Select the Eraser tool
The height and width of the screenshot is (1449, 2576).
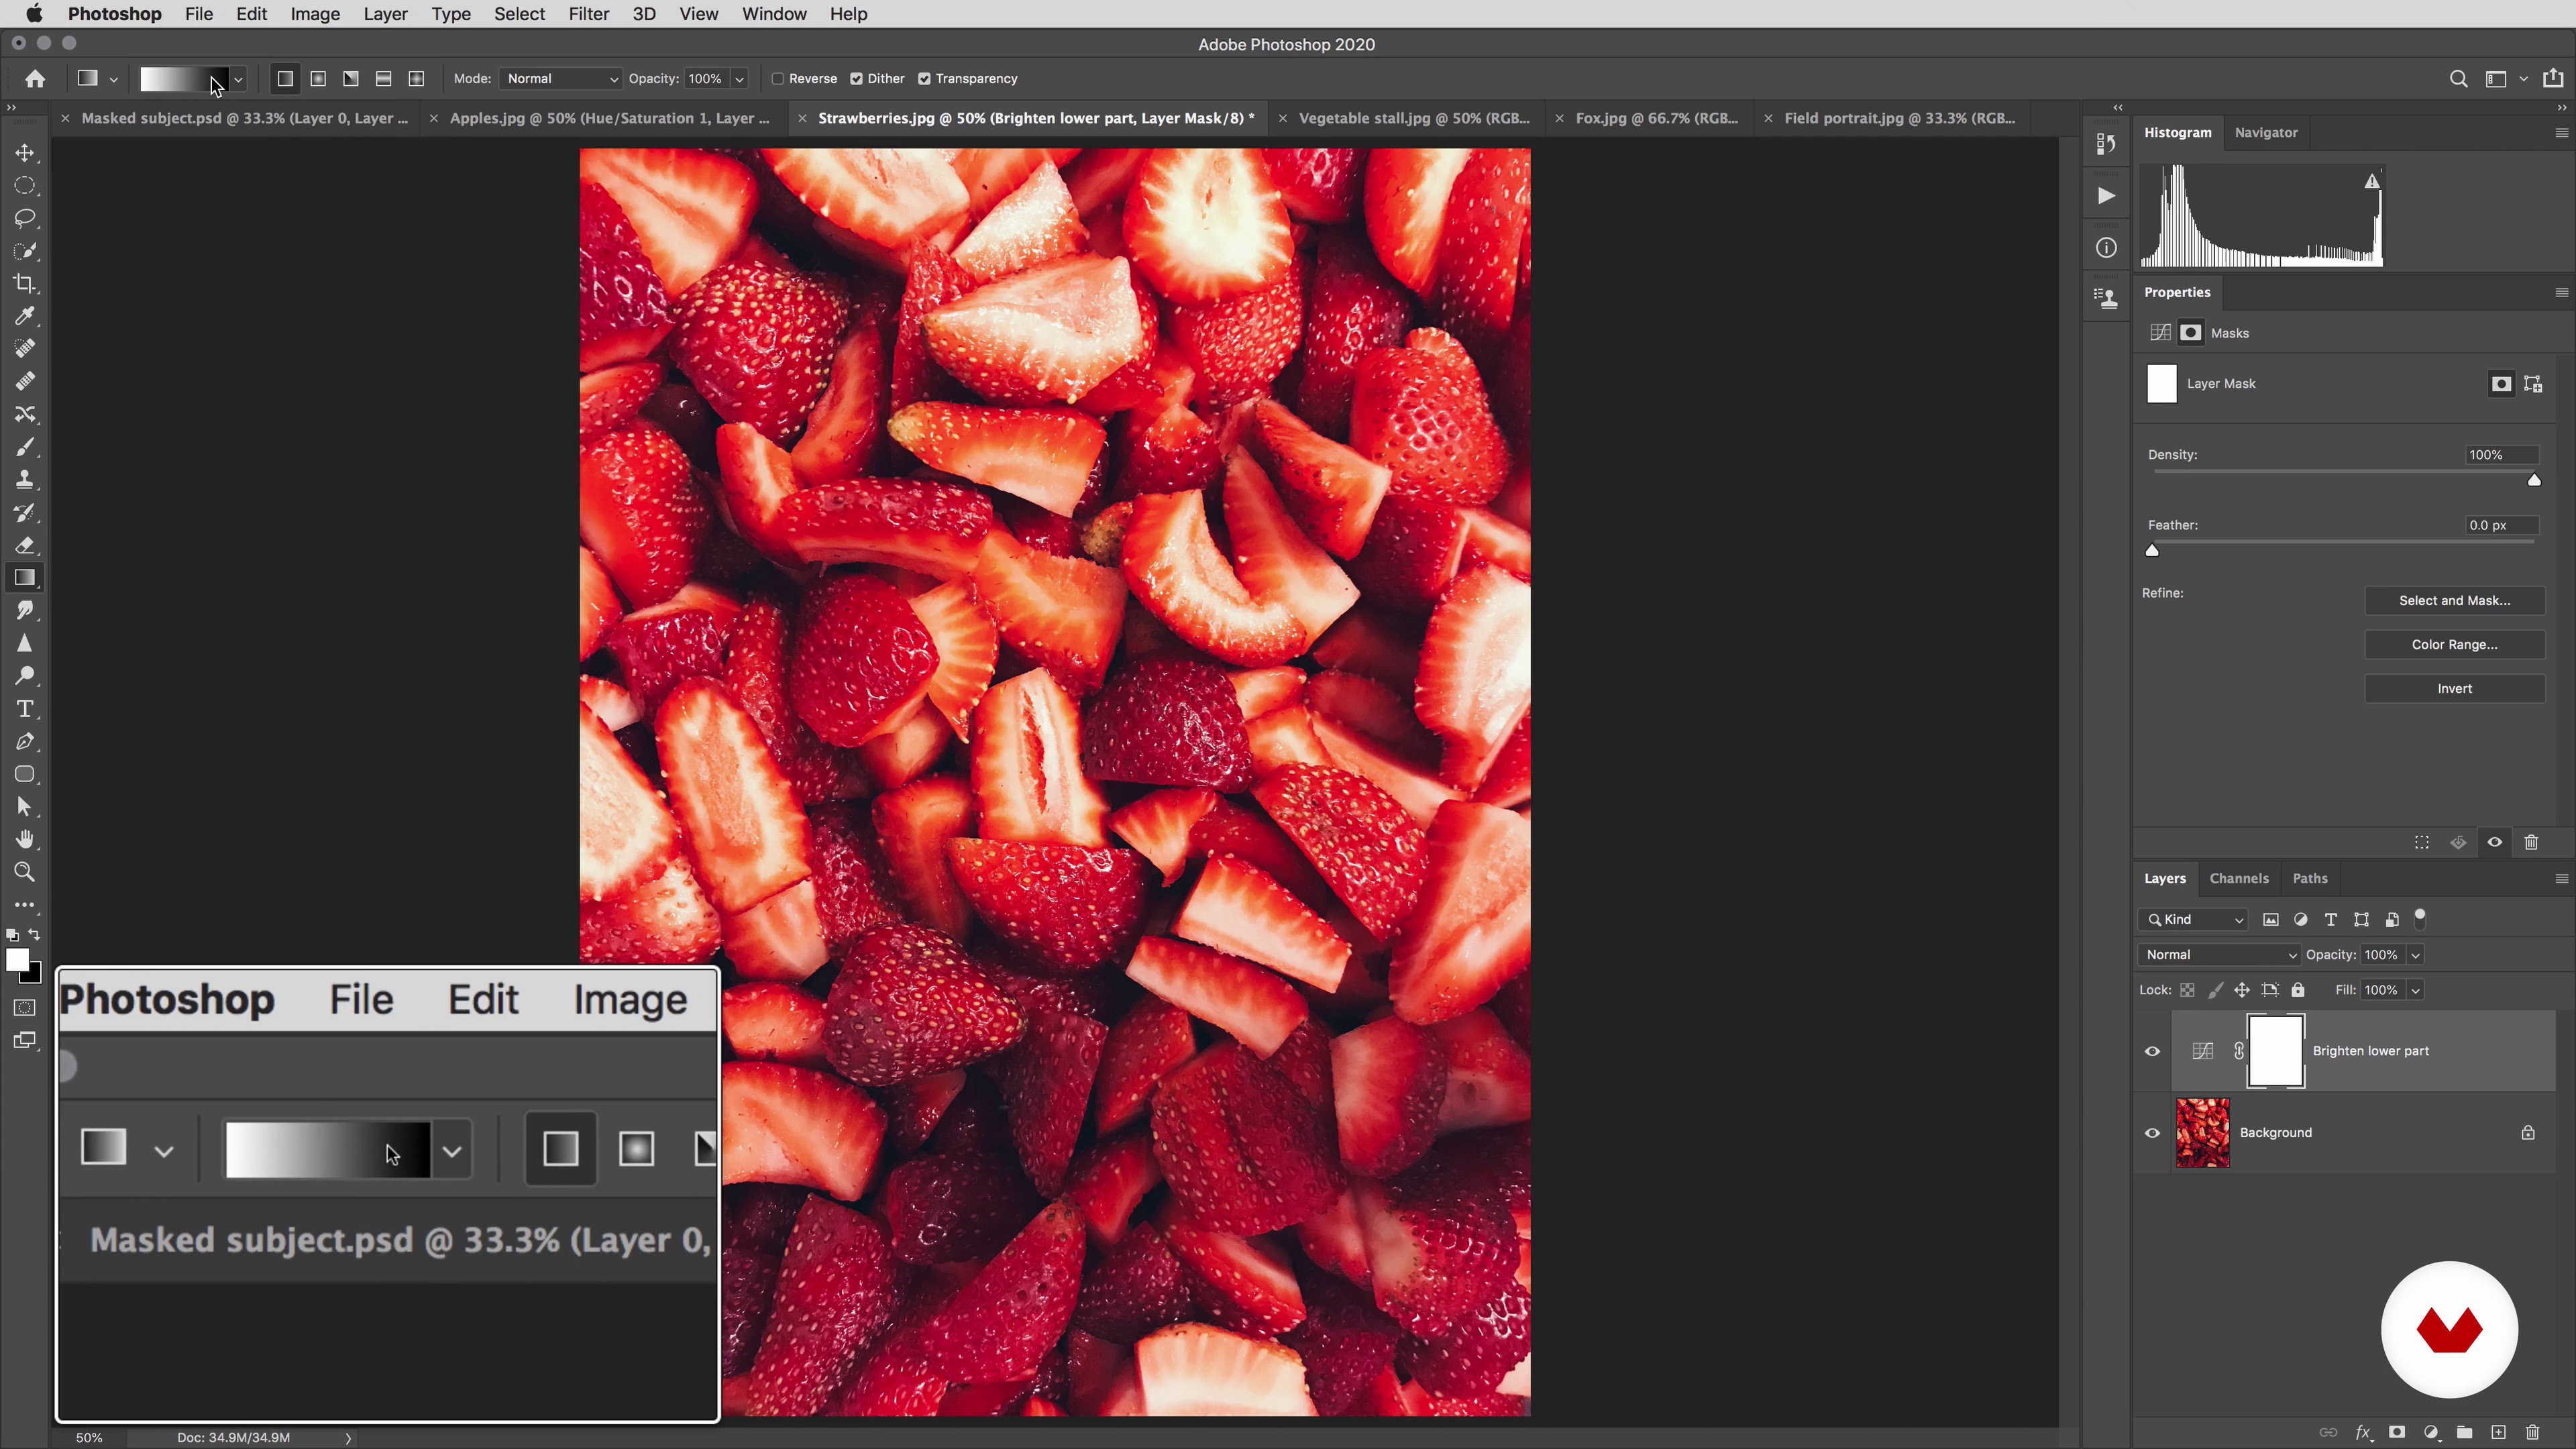coord(25,546)
